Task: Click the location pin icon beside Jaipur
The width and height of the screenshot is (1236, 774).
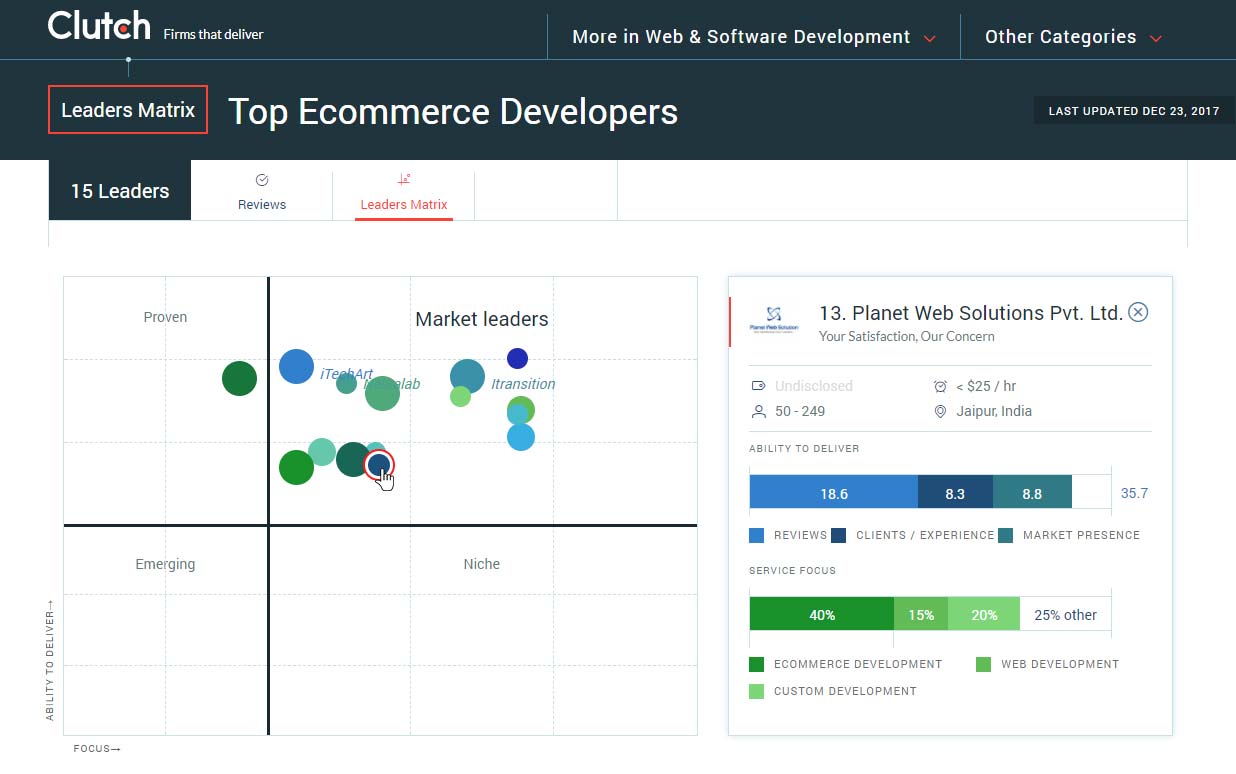Action: (940, 411)
